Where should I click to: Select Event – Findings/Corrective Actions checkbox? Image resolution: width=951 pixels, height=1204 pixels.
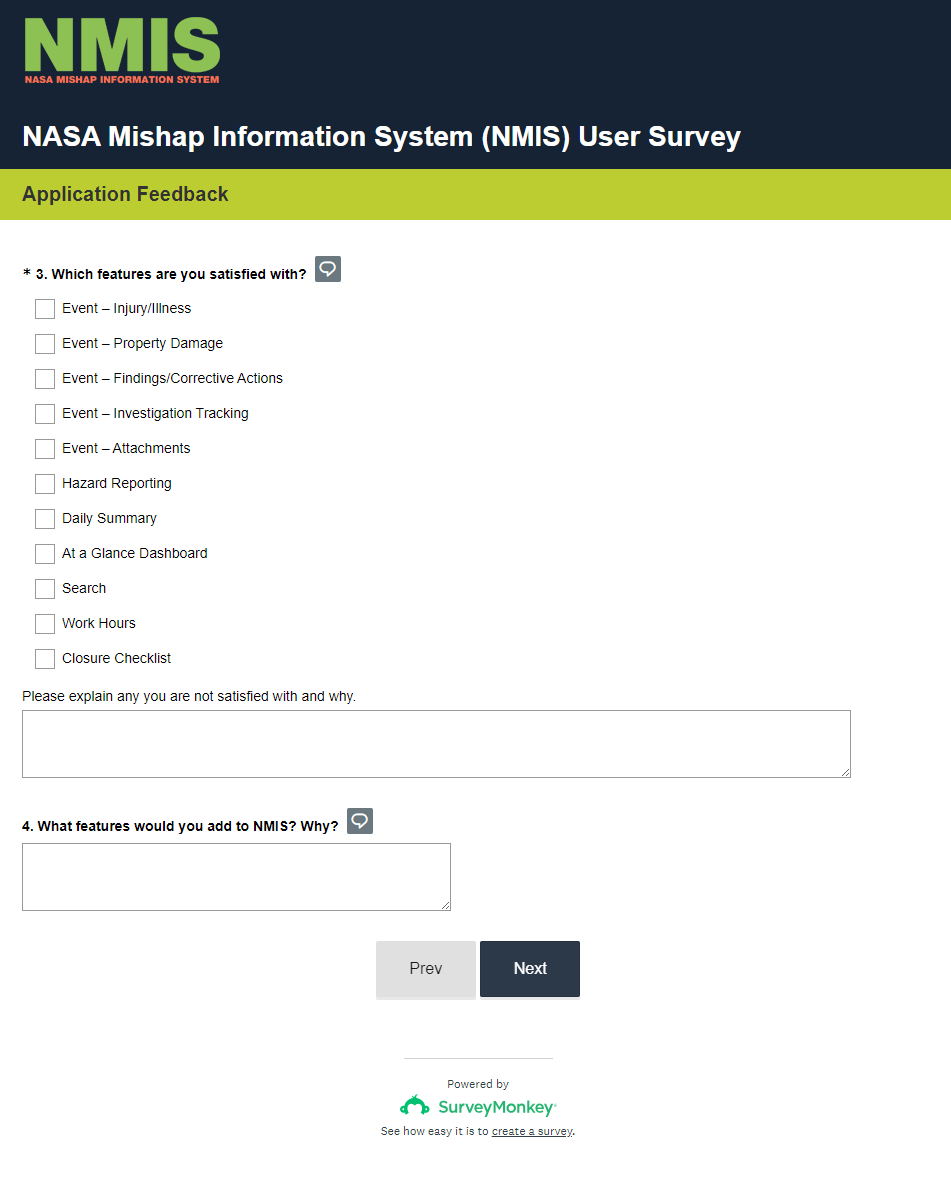tap(45, 379)
